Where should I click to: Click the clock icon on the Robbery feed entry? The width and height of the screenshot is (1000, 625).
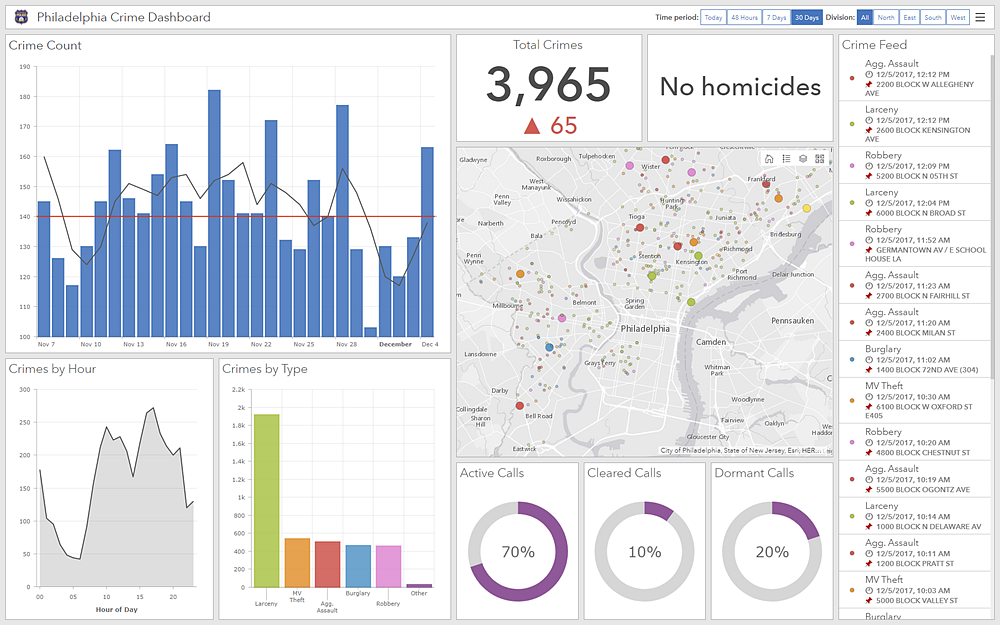coord(868,166)
